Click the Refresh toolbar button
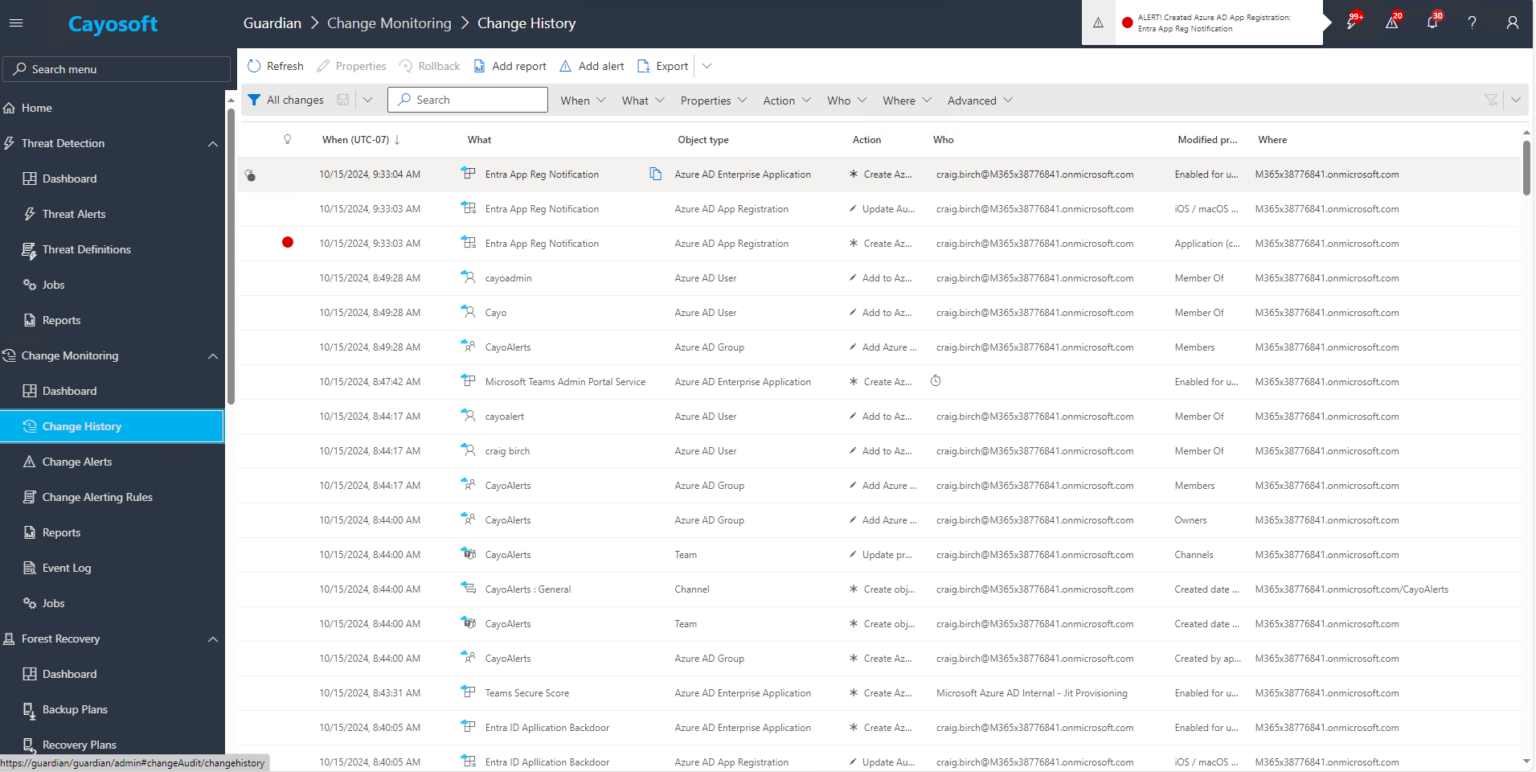The image size is (1536, 772). tap(275, 66)
